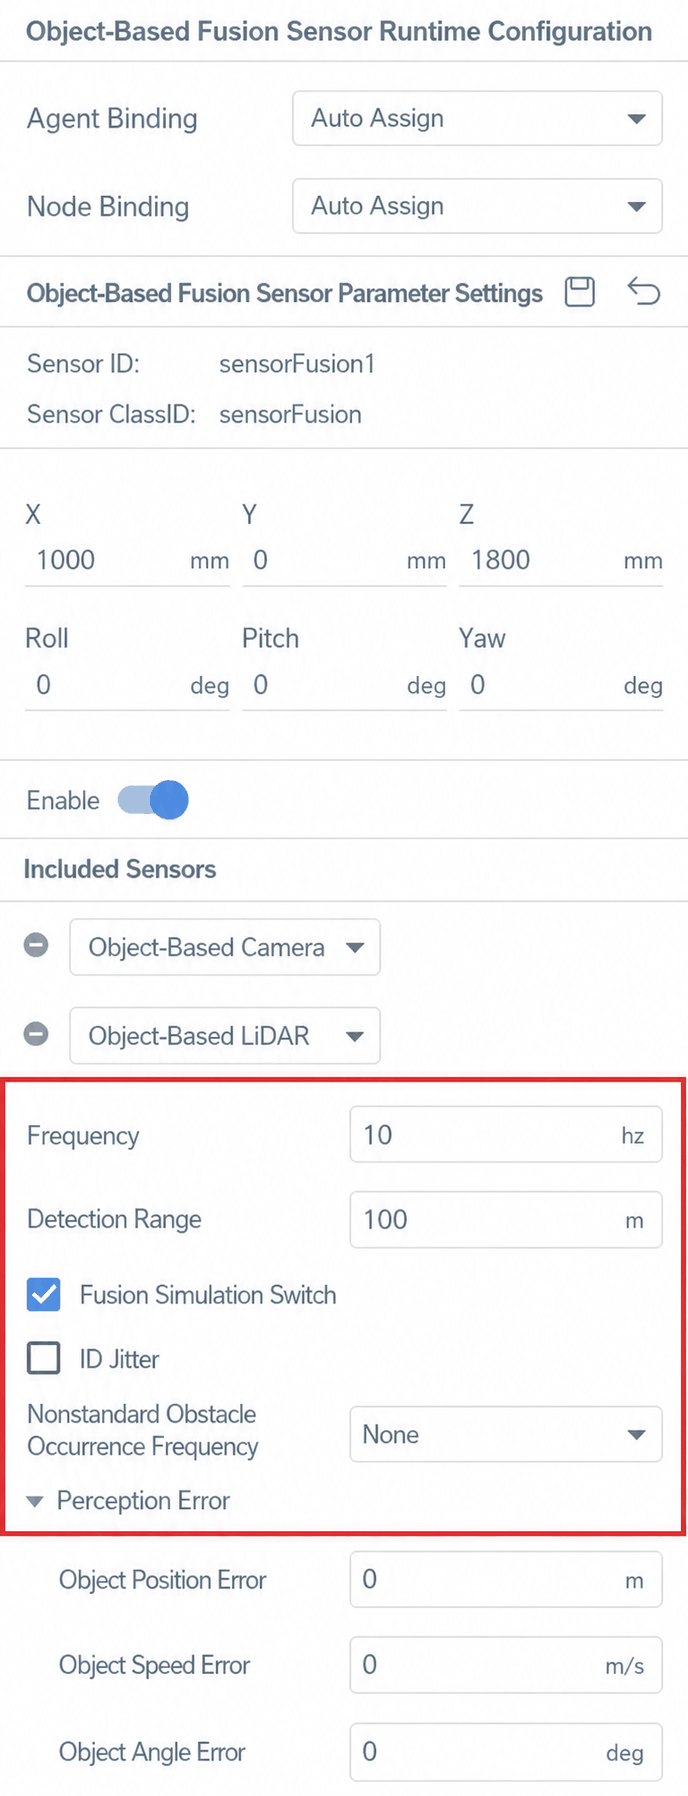Click the X position input field

tap(127, 560)
